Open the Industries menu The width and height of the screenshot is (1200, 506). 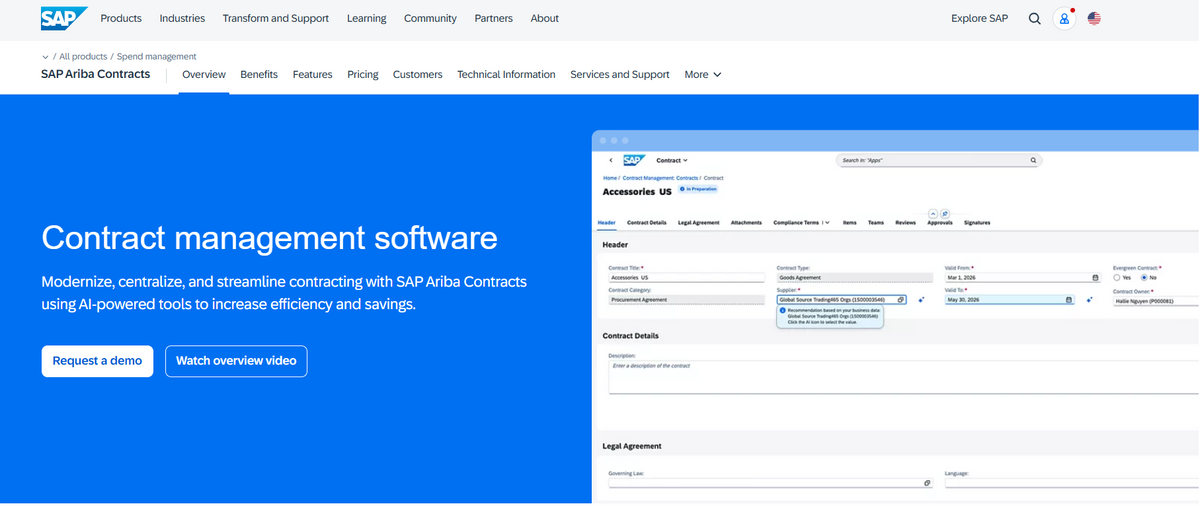click(x=182, y=18)
